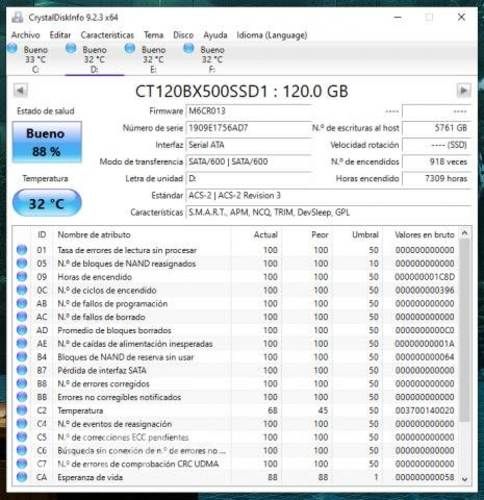Click power-on count value 918 veces
Viewport: 484px width, 500px height.
pyautogui.click(x=436, y=162)
